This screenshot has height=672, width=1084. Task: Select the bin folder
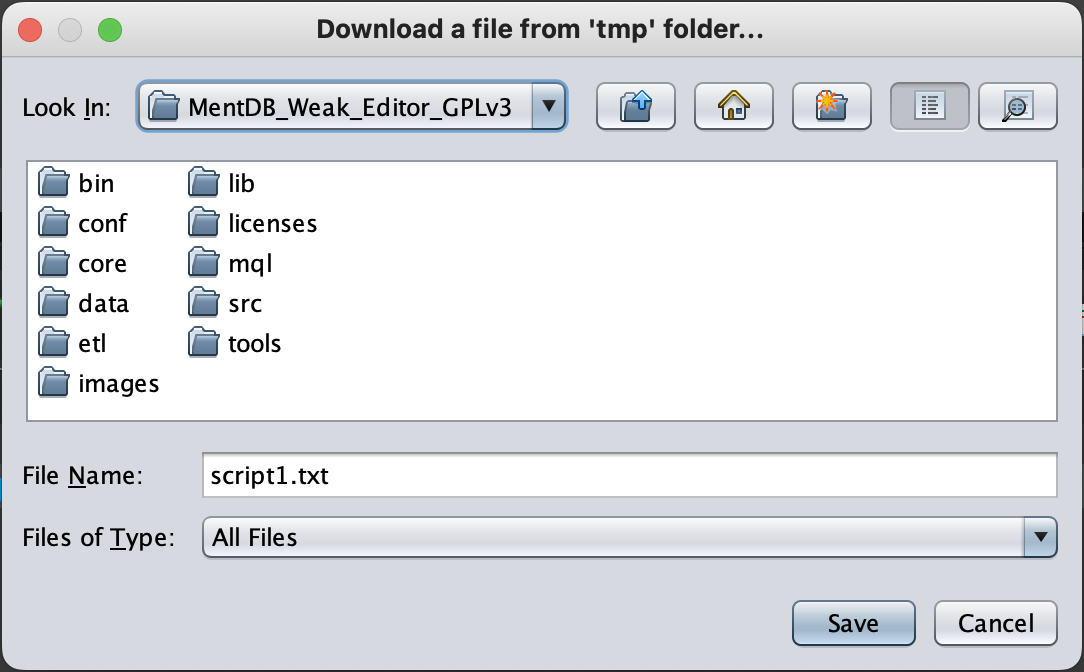[x=96, y=184]
